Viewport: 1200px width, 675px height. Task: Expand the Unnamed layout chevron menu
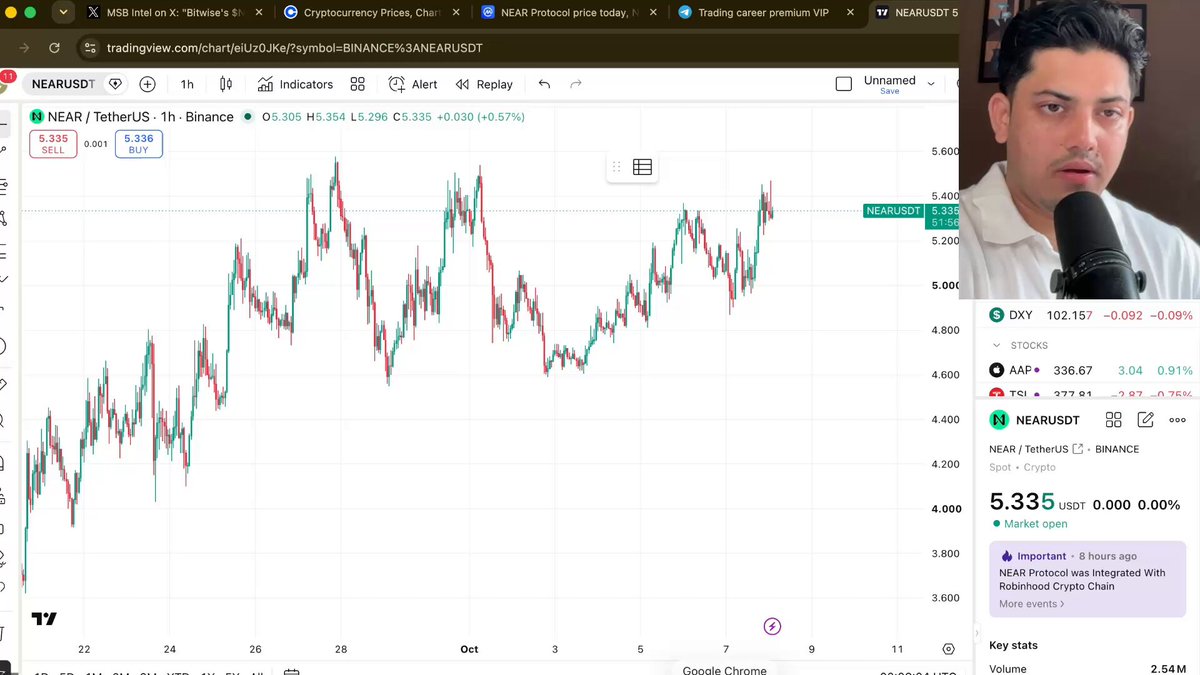[931, 84]
